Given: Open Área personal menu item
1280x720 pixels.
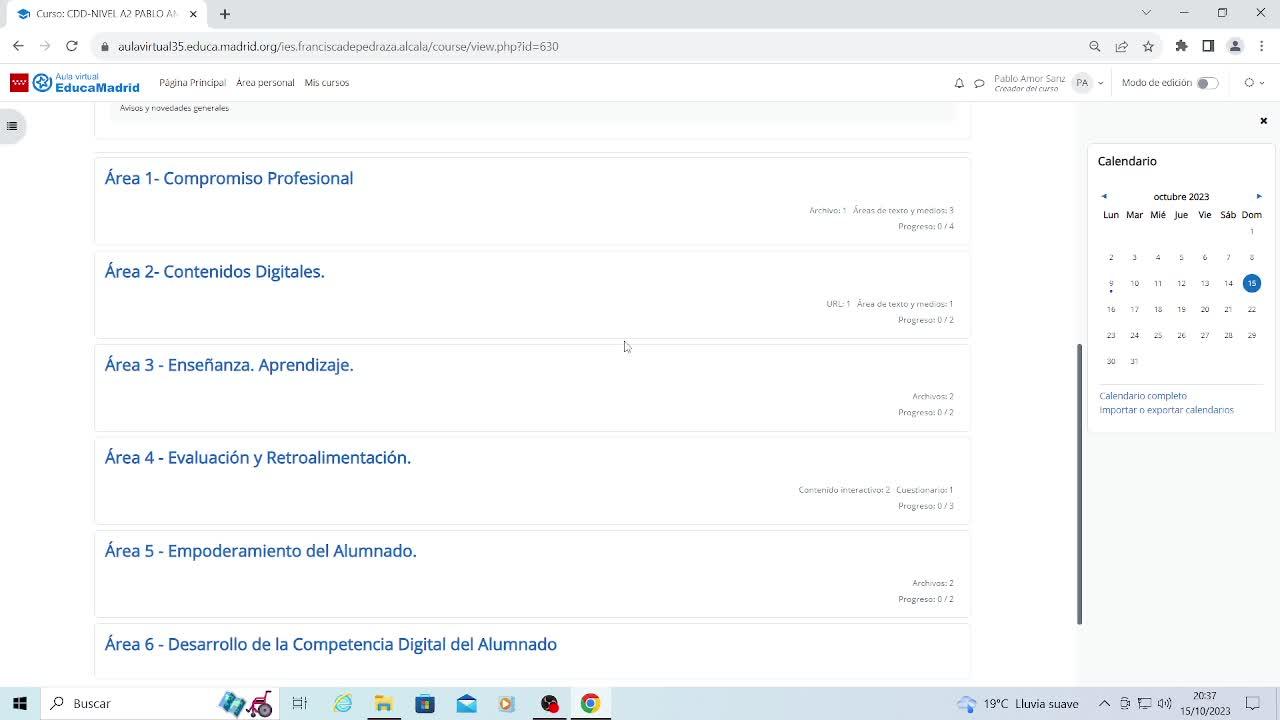Looking at the screenshot, I should [265, 83].
